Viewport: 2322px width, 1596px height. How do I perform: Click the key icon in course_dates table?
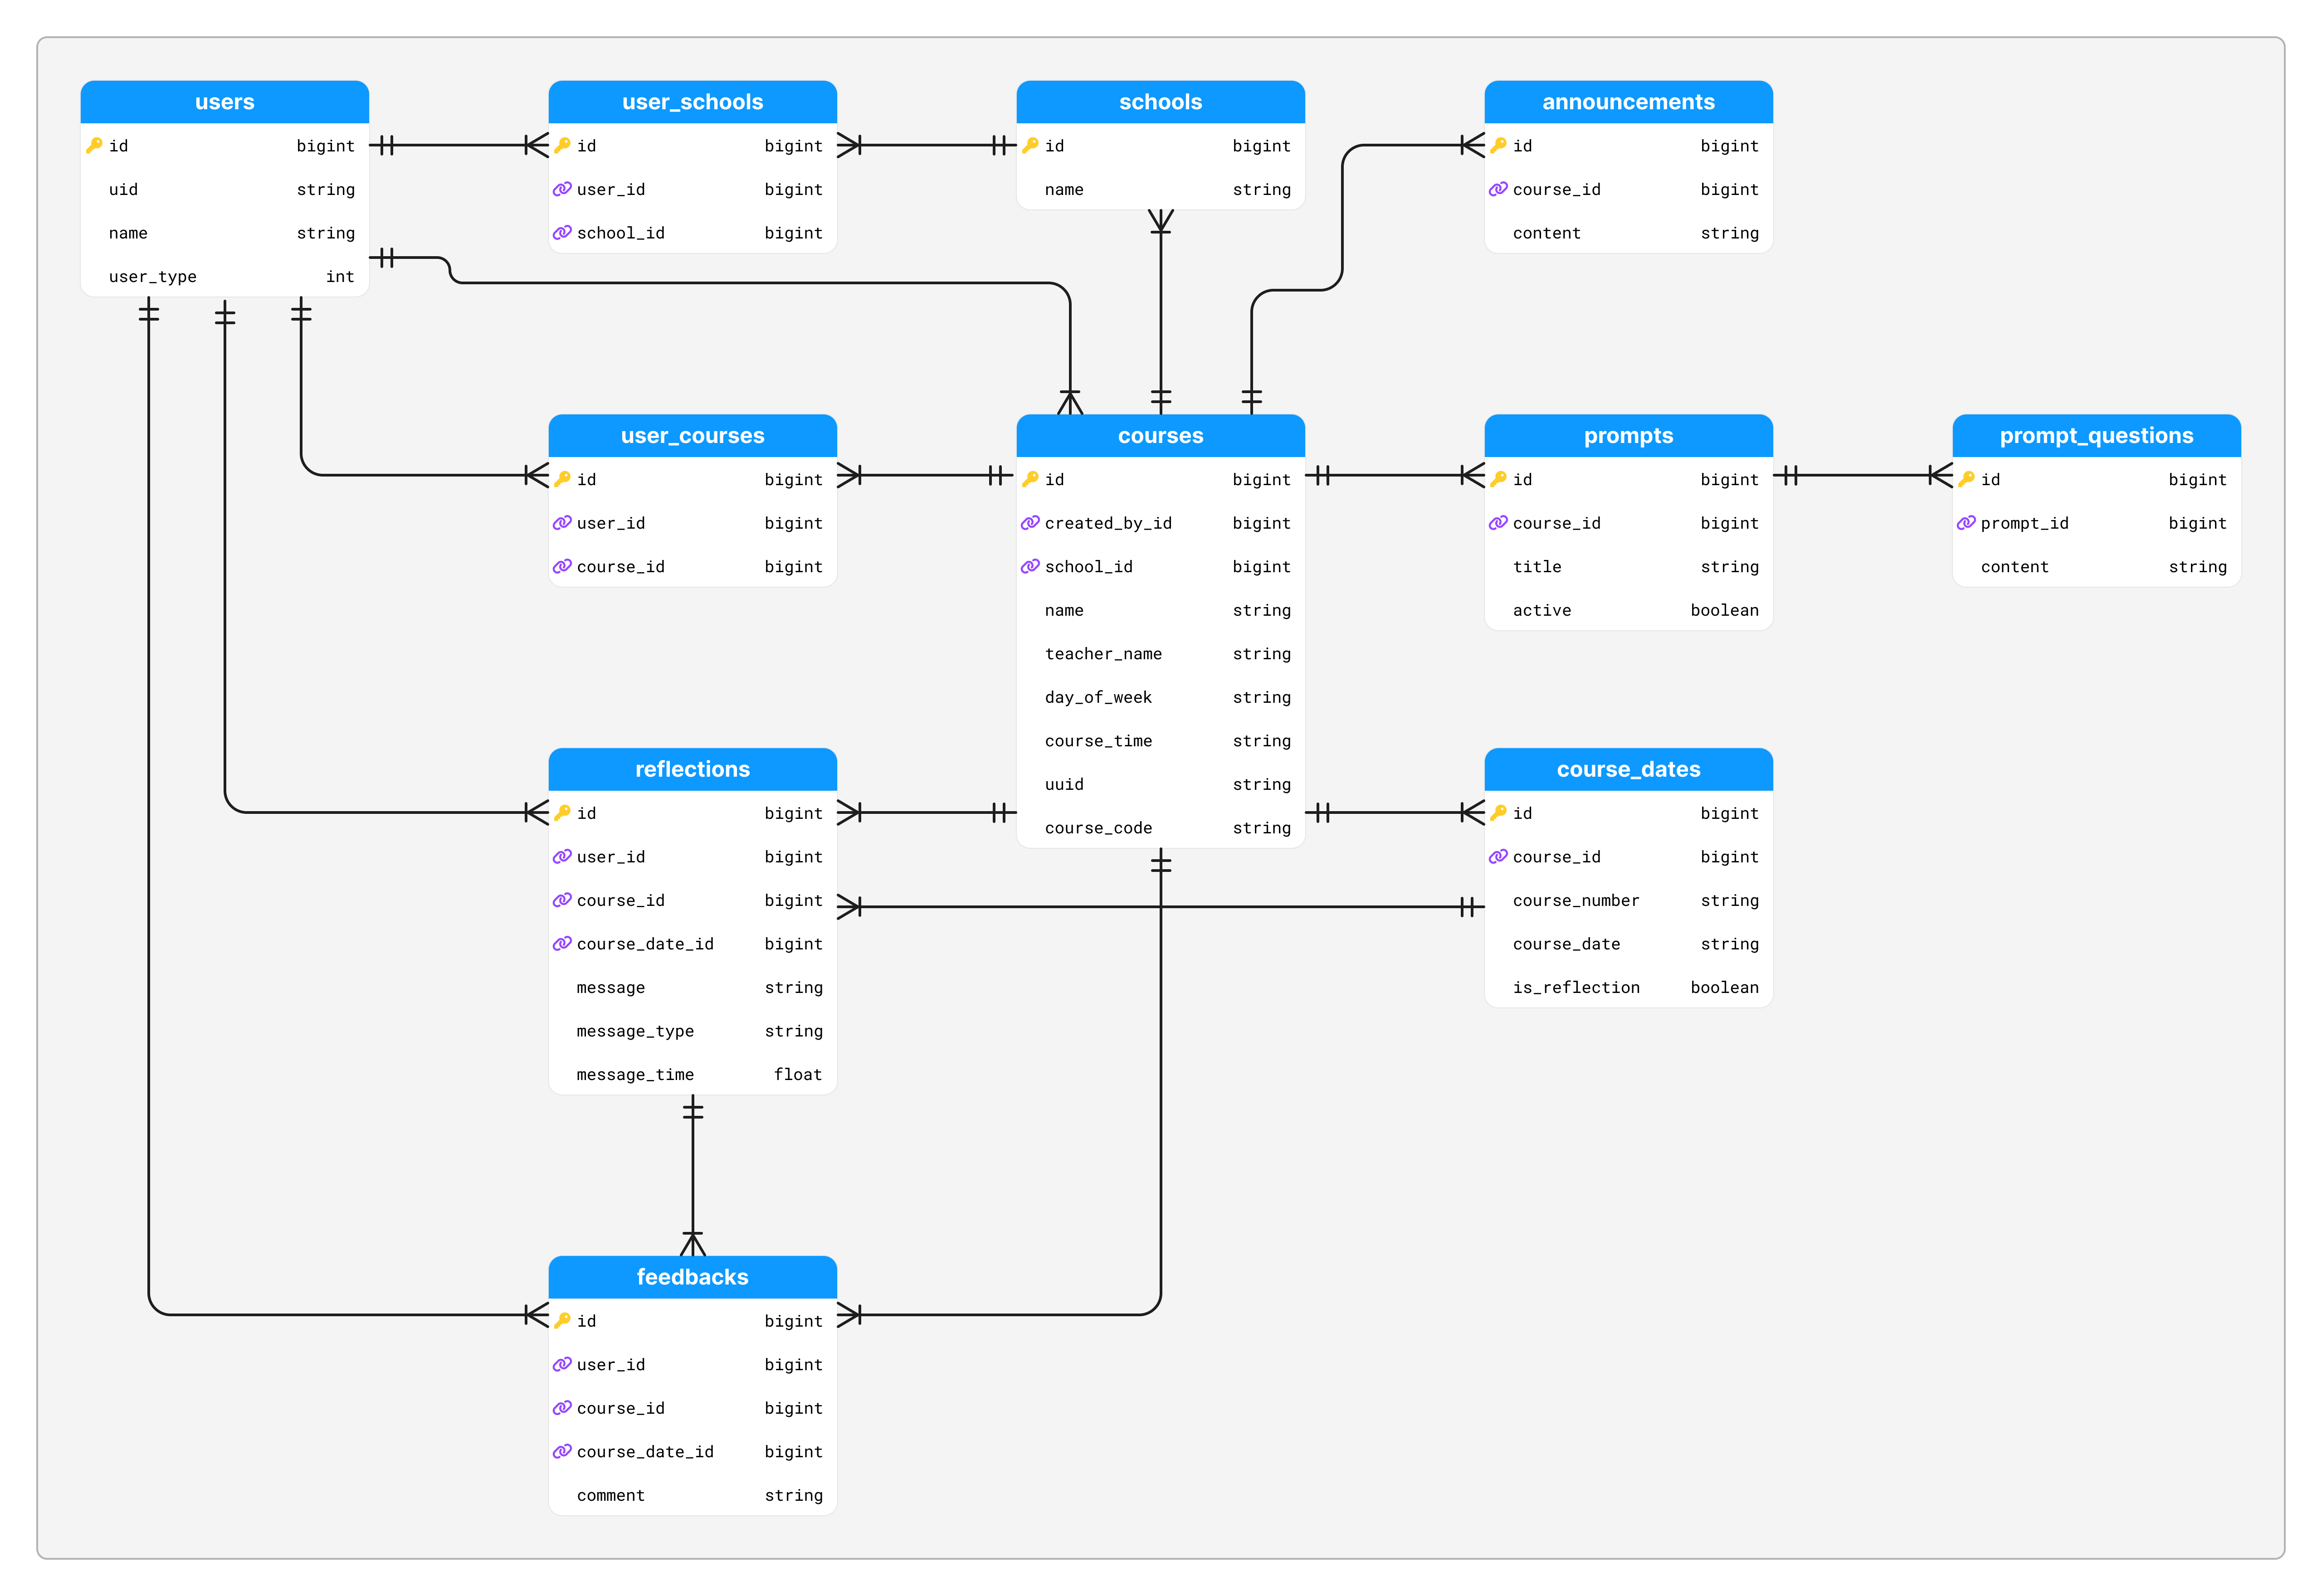[x=1498, y=813]
